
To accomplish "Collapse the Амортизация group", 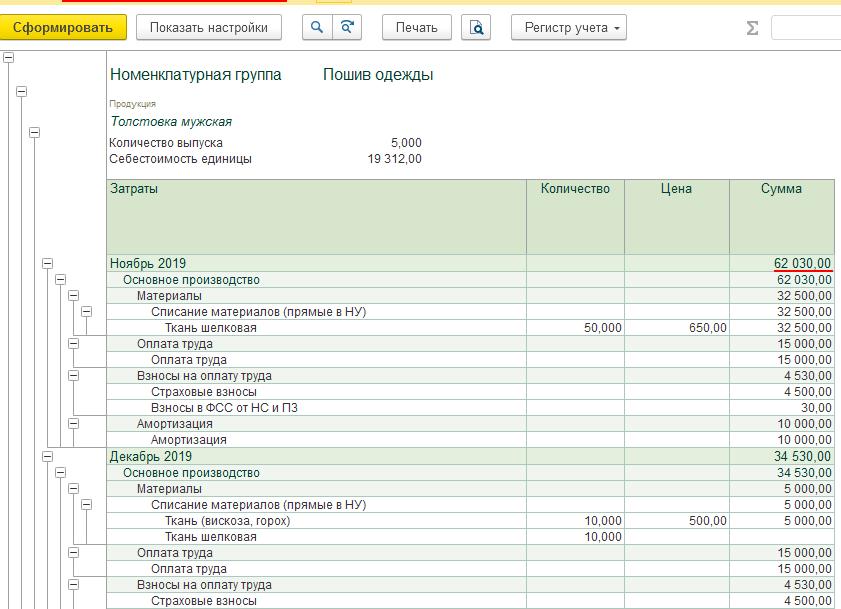I will tap(73, 423).
